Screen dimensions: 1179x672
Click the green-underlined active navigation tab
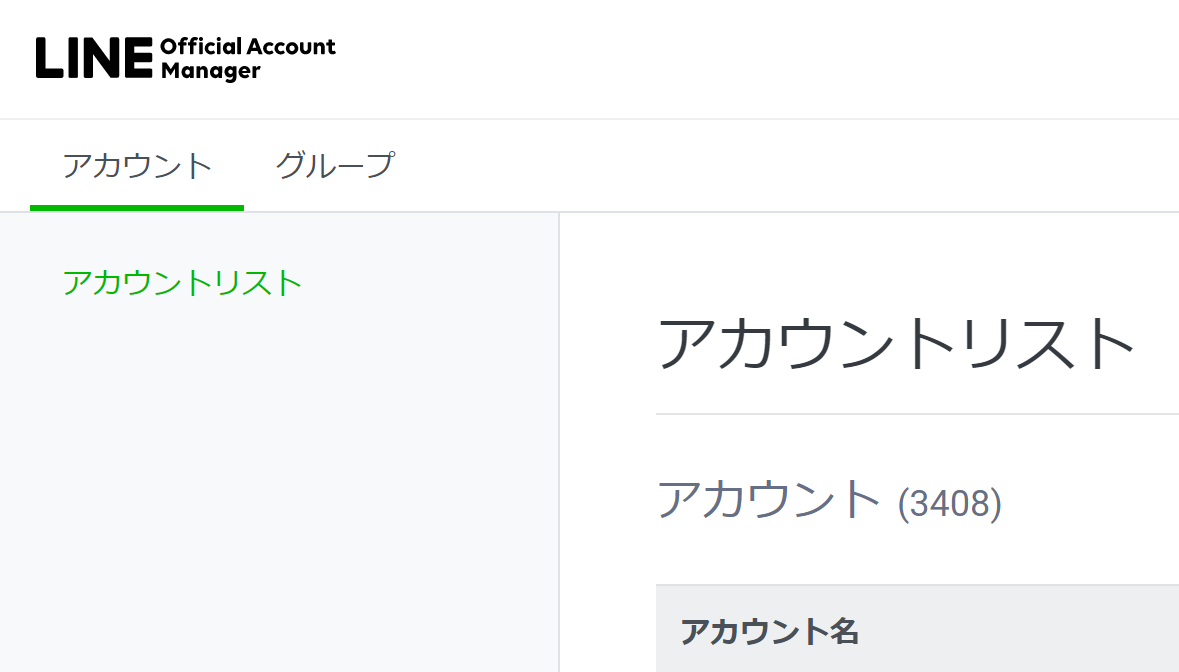click(x=136, y=165)
